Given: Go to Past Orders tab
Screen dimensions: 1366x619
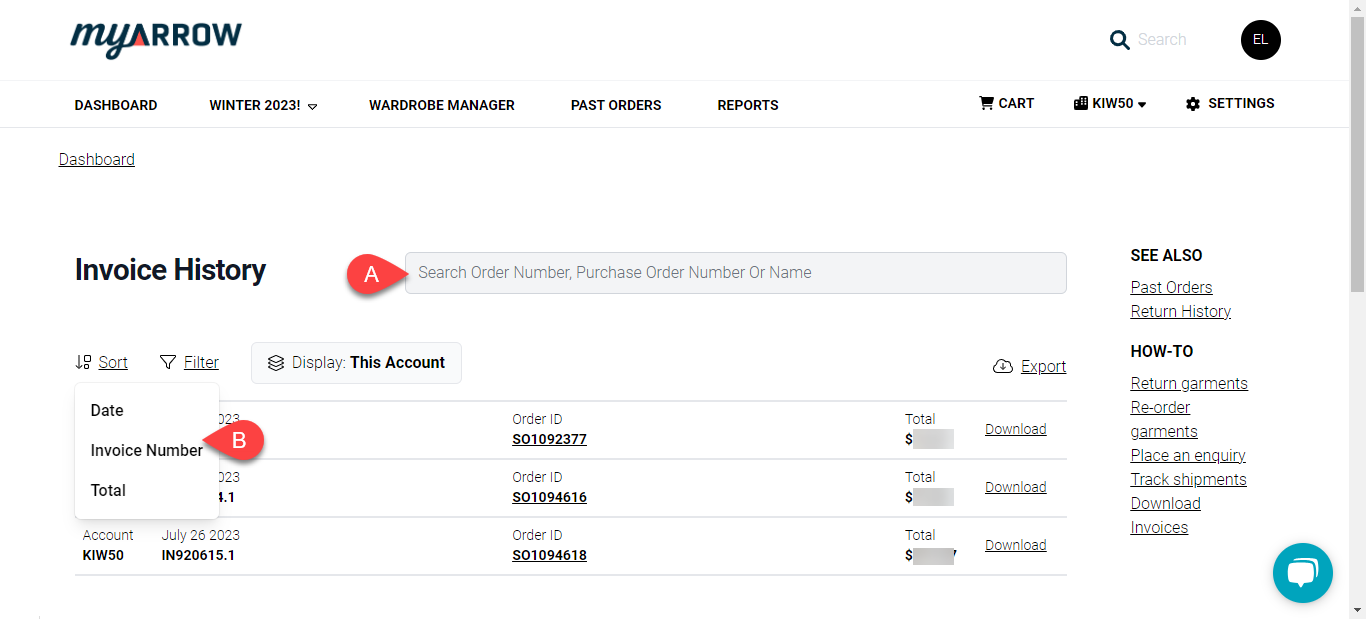Looking at the screenshot, I should click(616, 105).
